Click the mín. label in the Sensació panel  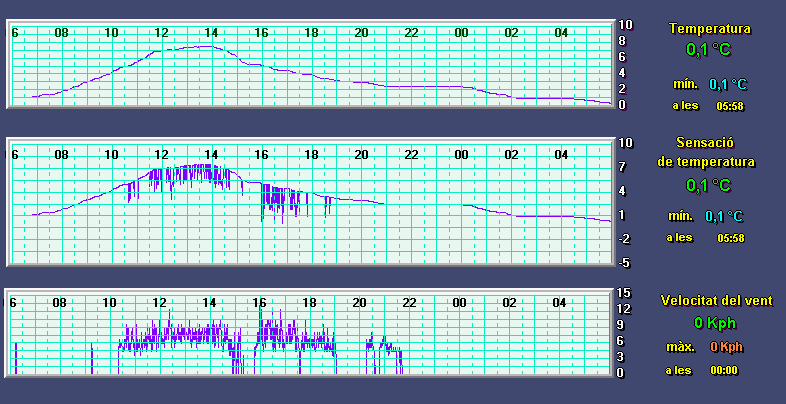(x=681, y=217)
